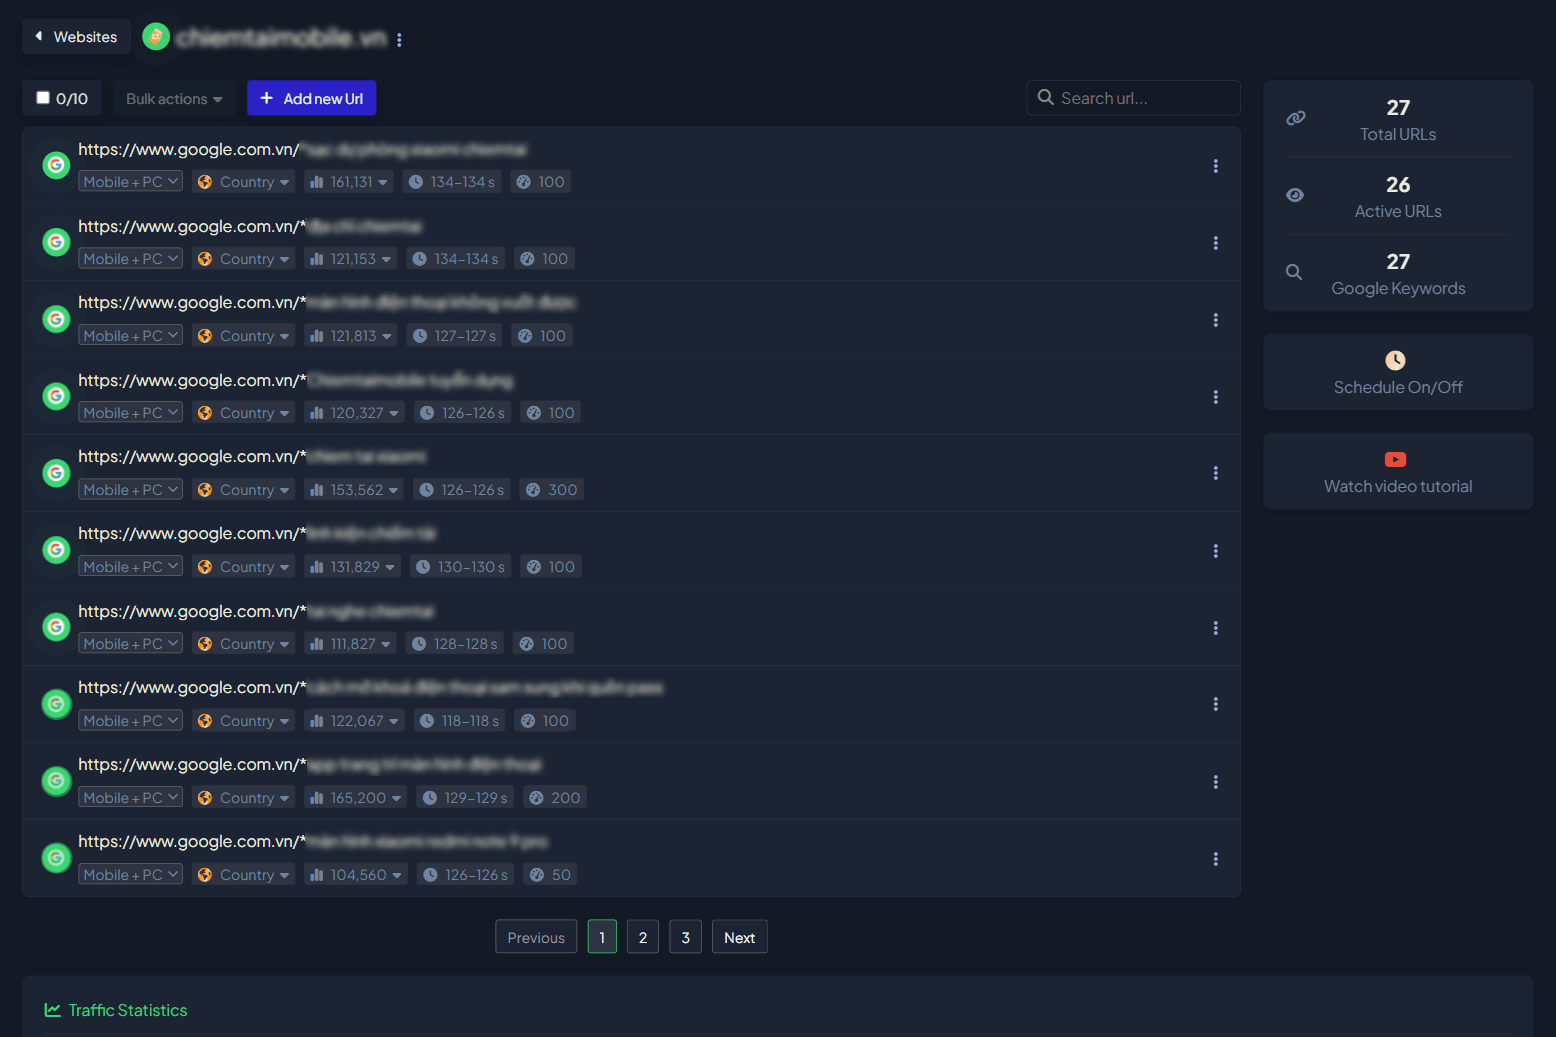Open three-dot menu for the 121,153 row
The width and height of the screenshot is (1556, 1037).
click(x=1216, y=243)
